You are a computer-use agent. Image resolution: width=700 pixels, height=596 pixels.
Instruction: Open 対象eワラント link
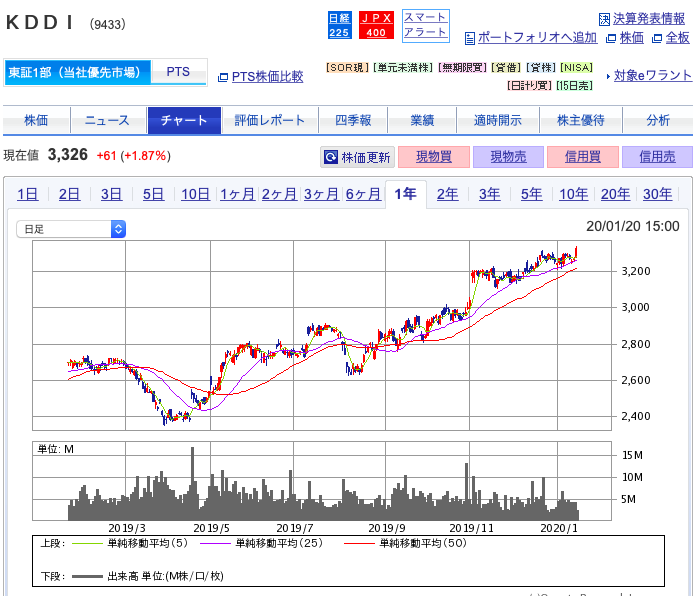point(653,75)
